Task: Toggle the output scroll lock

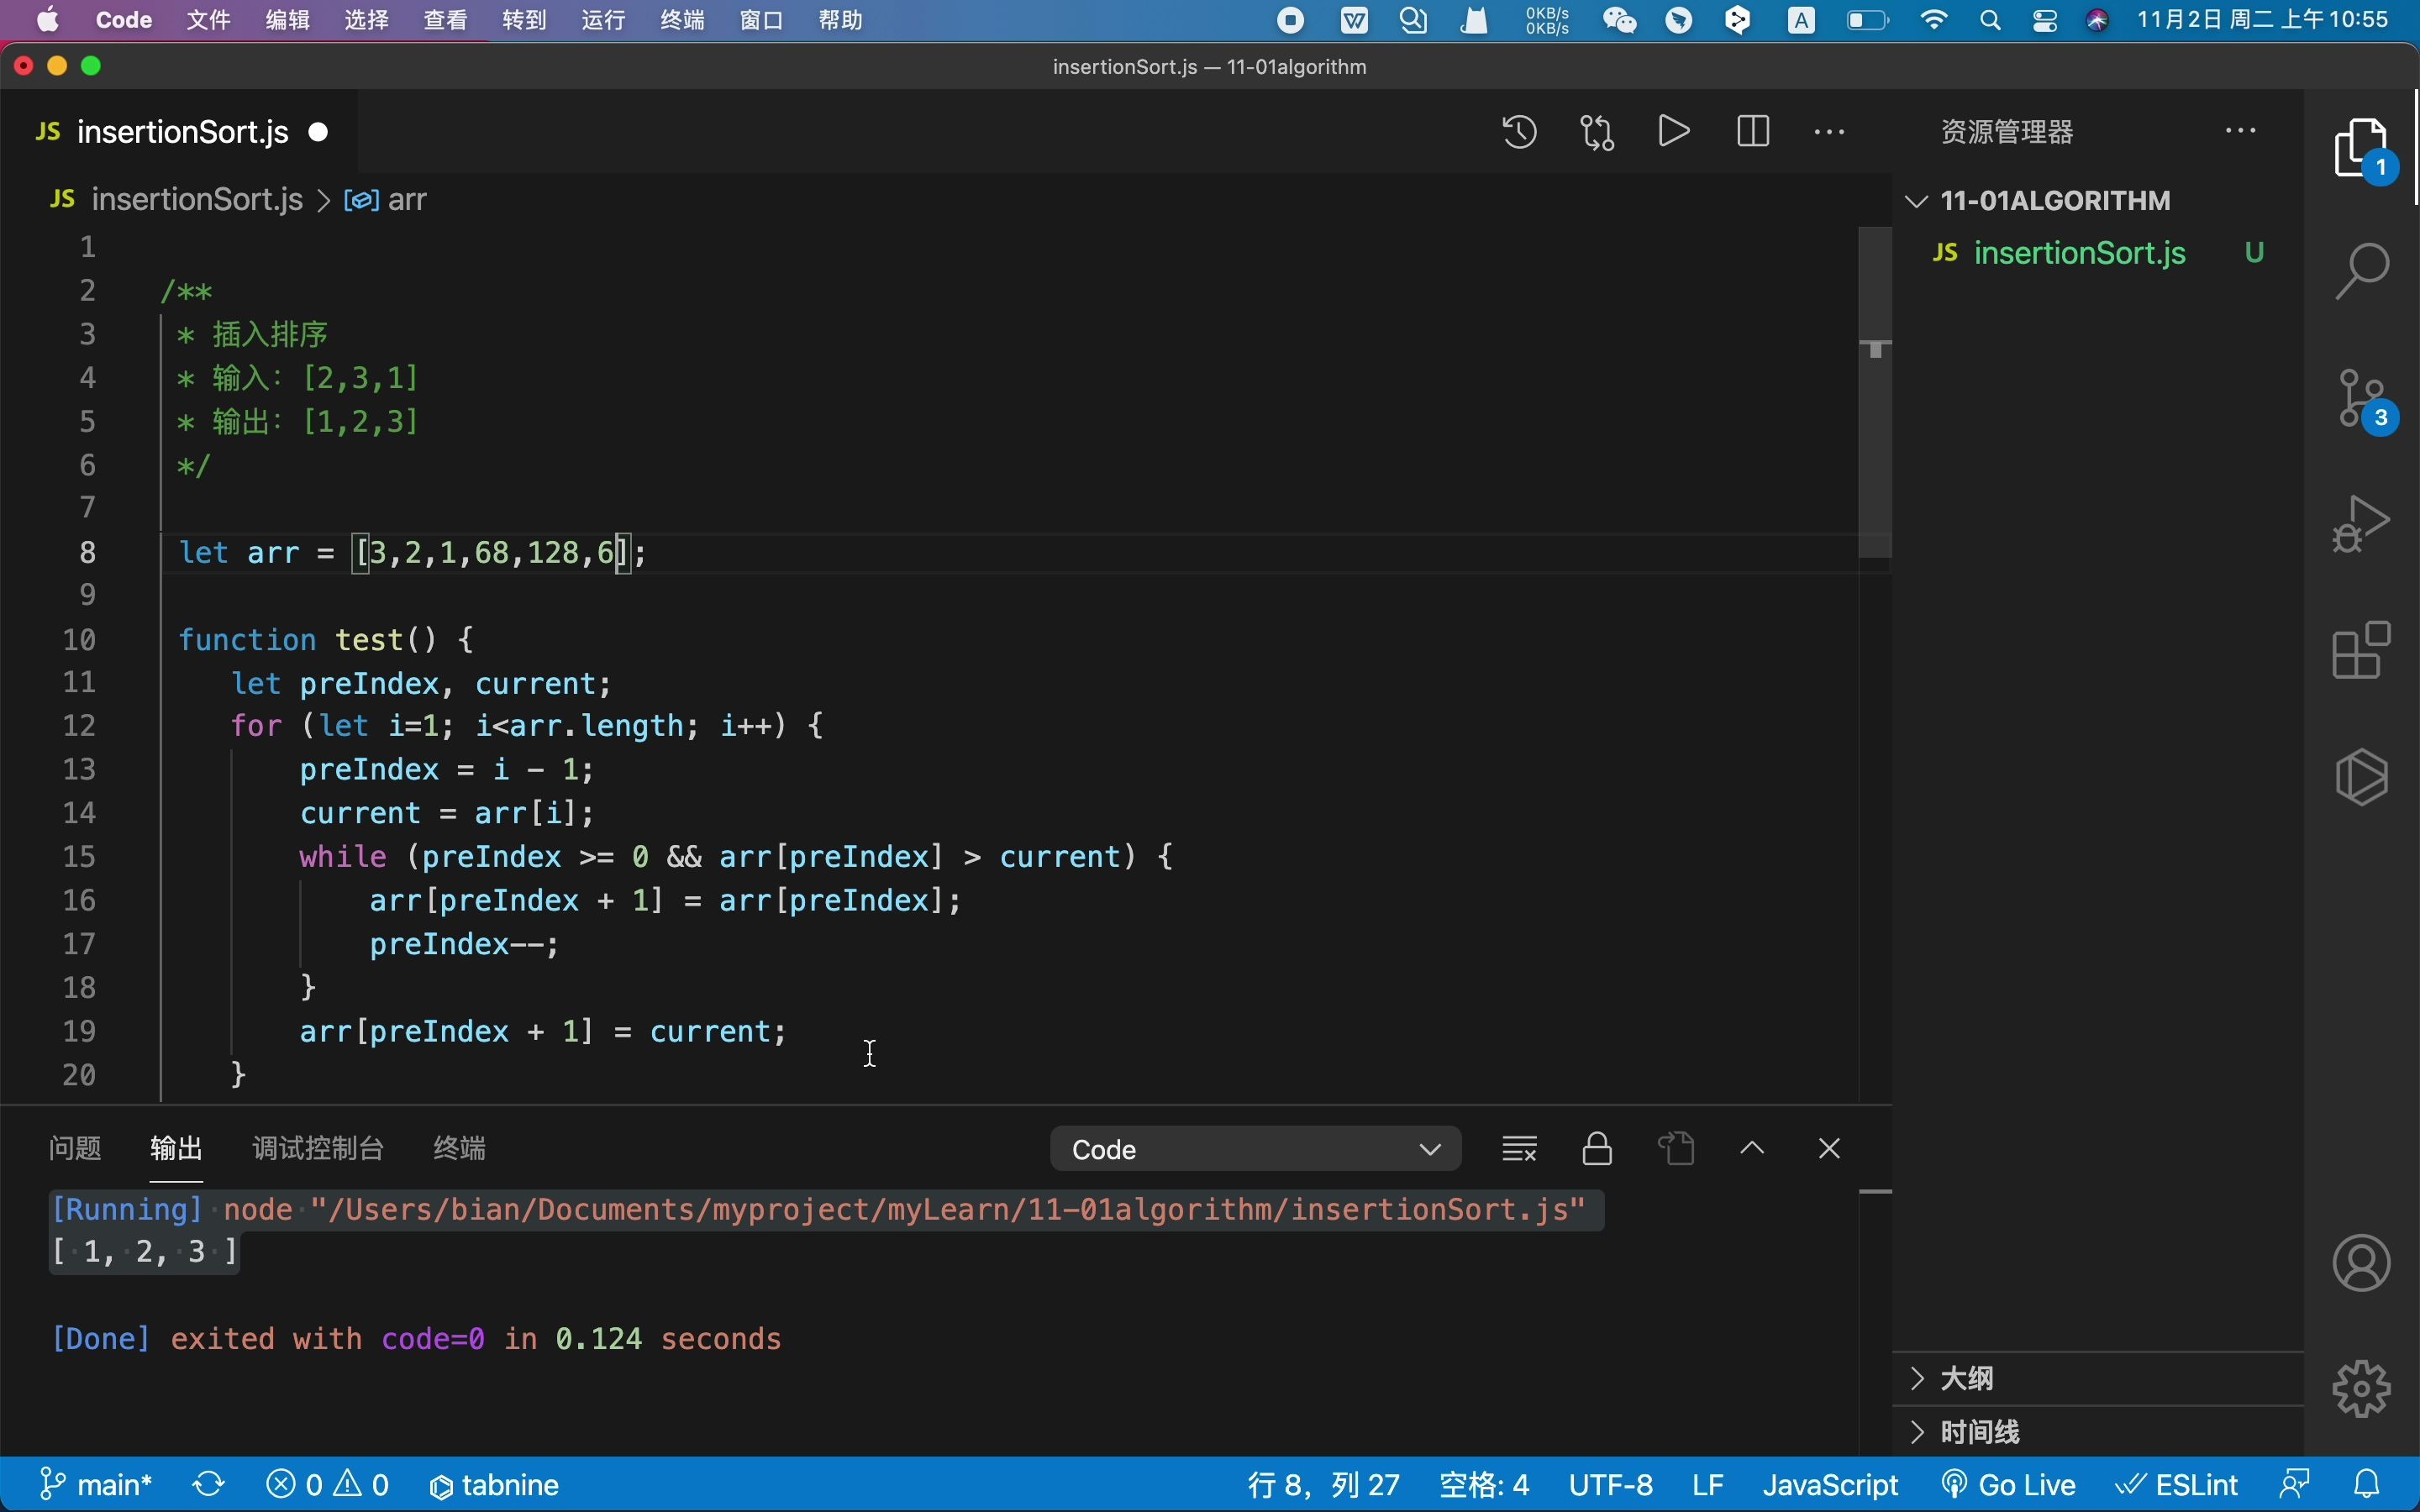Action: 1597,1148
